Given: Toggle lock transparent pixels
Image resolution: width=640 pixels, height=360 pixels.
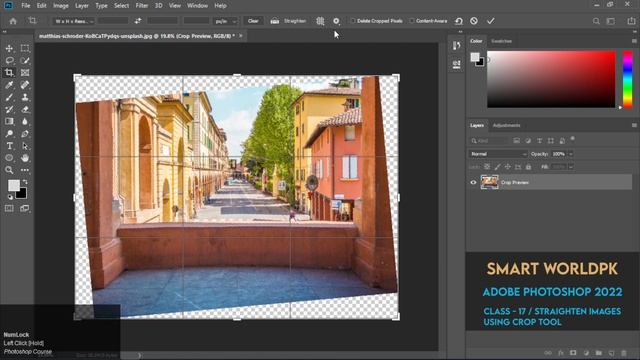Looking at the screenshot, I should point(487,167).
